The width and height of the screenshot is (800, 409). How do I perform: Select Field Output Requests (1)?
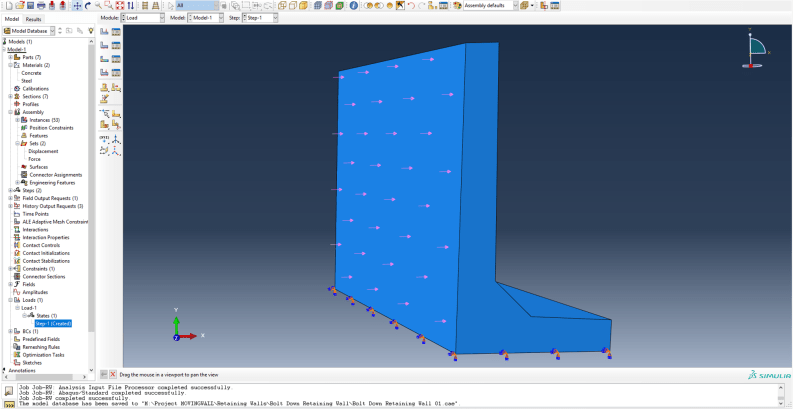(50, 198)
